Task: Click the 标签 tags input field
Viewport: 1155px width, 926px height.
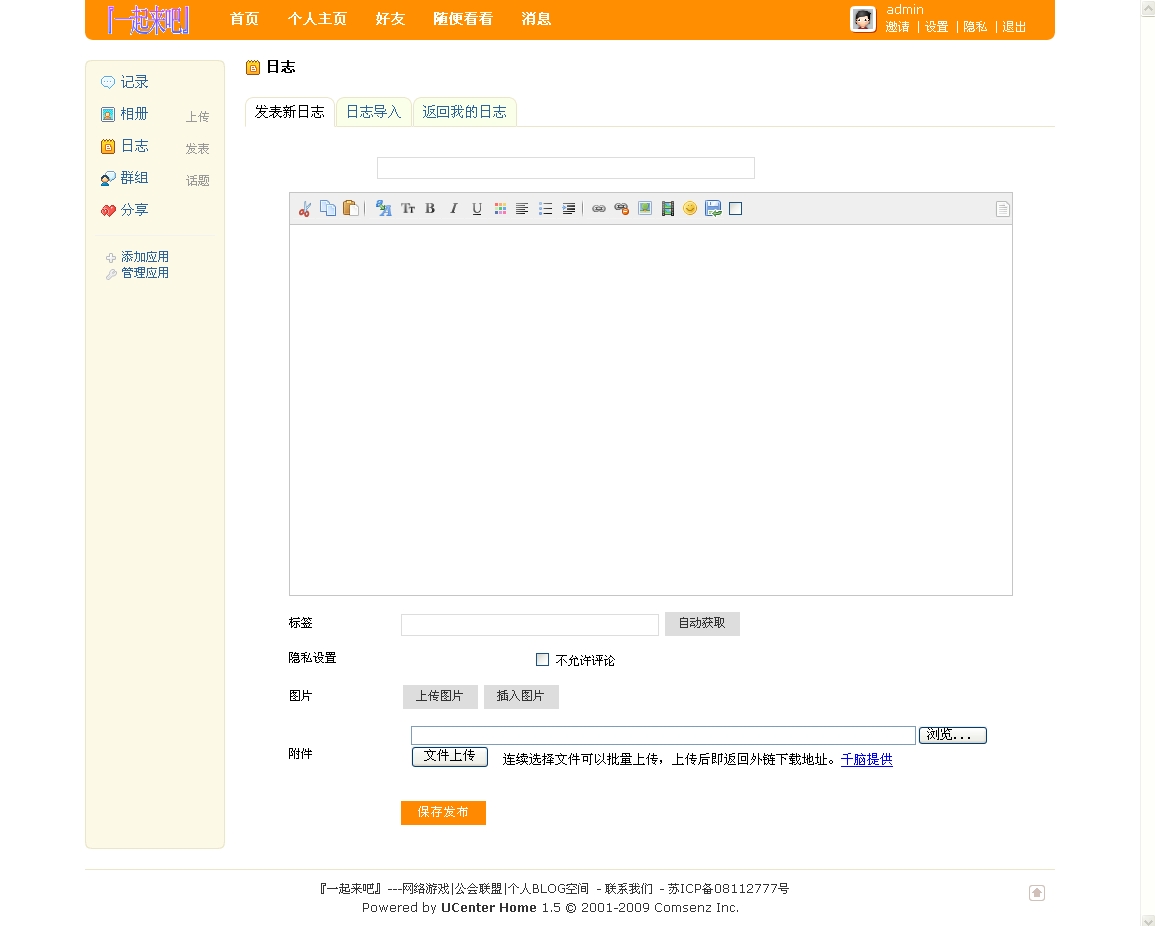Action: (530, 625)
